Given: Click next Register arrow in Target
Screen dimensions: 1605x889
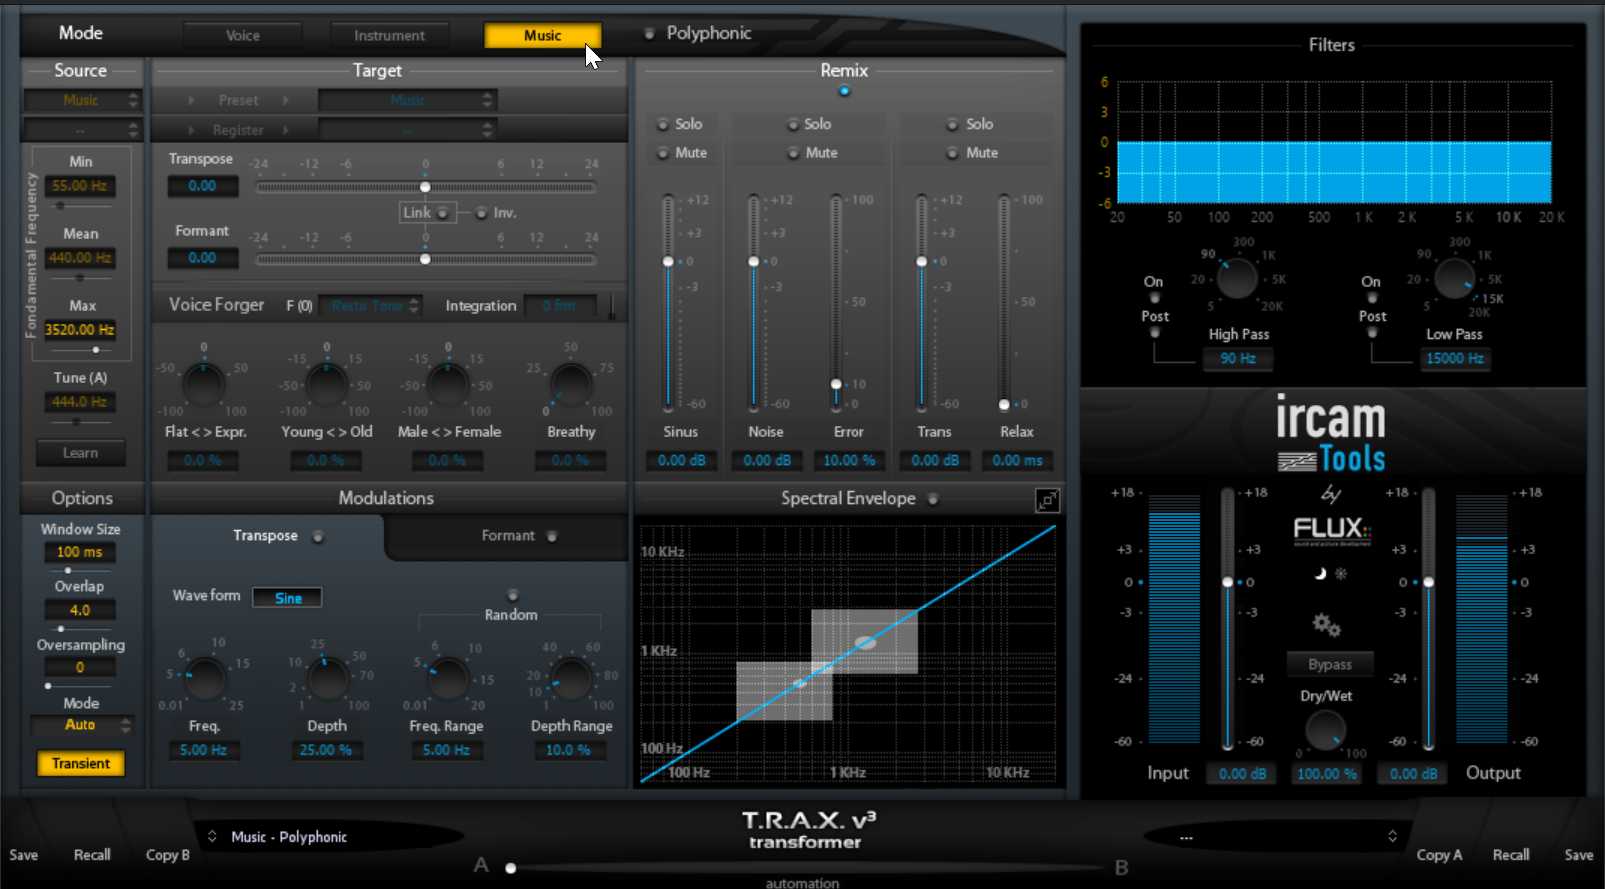Looking at the screenshot, I should pos(286,130).
